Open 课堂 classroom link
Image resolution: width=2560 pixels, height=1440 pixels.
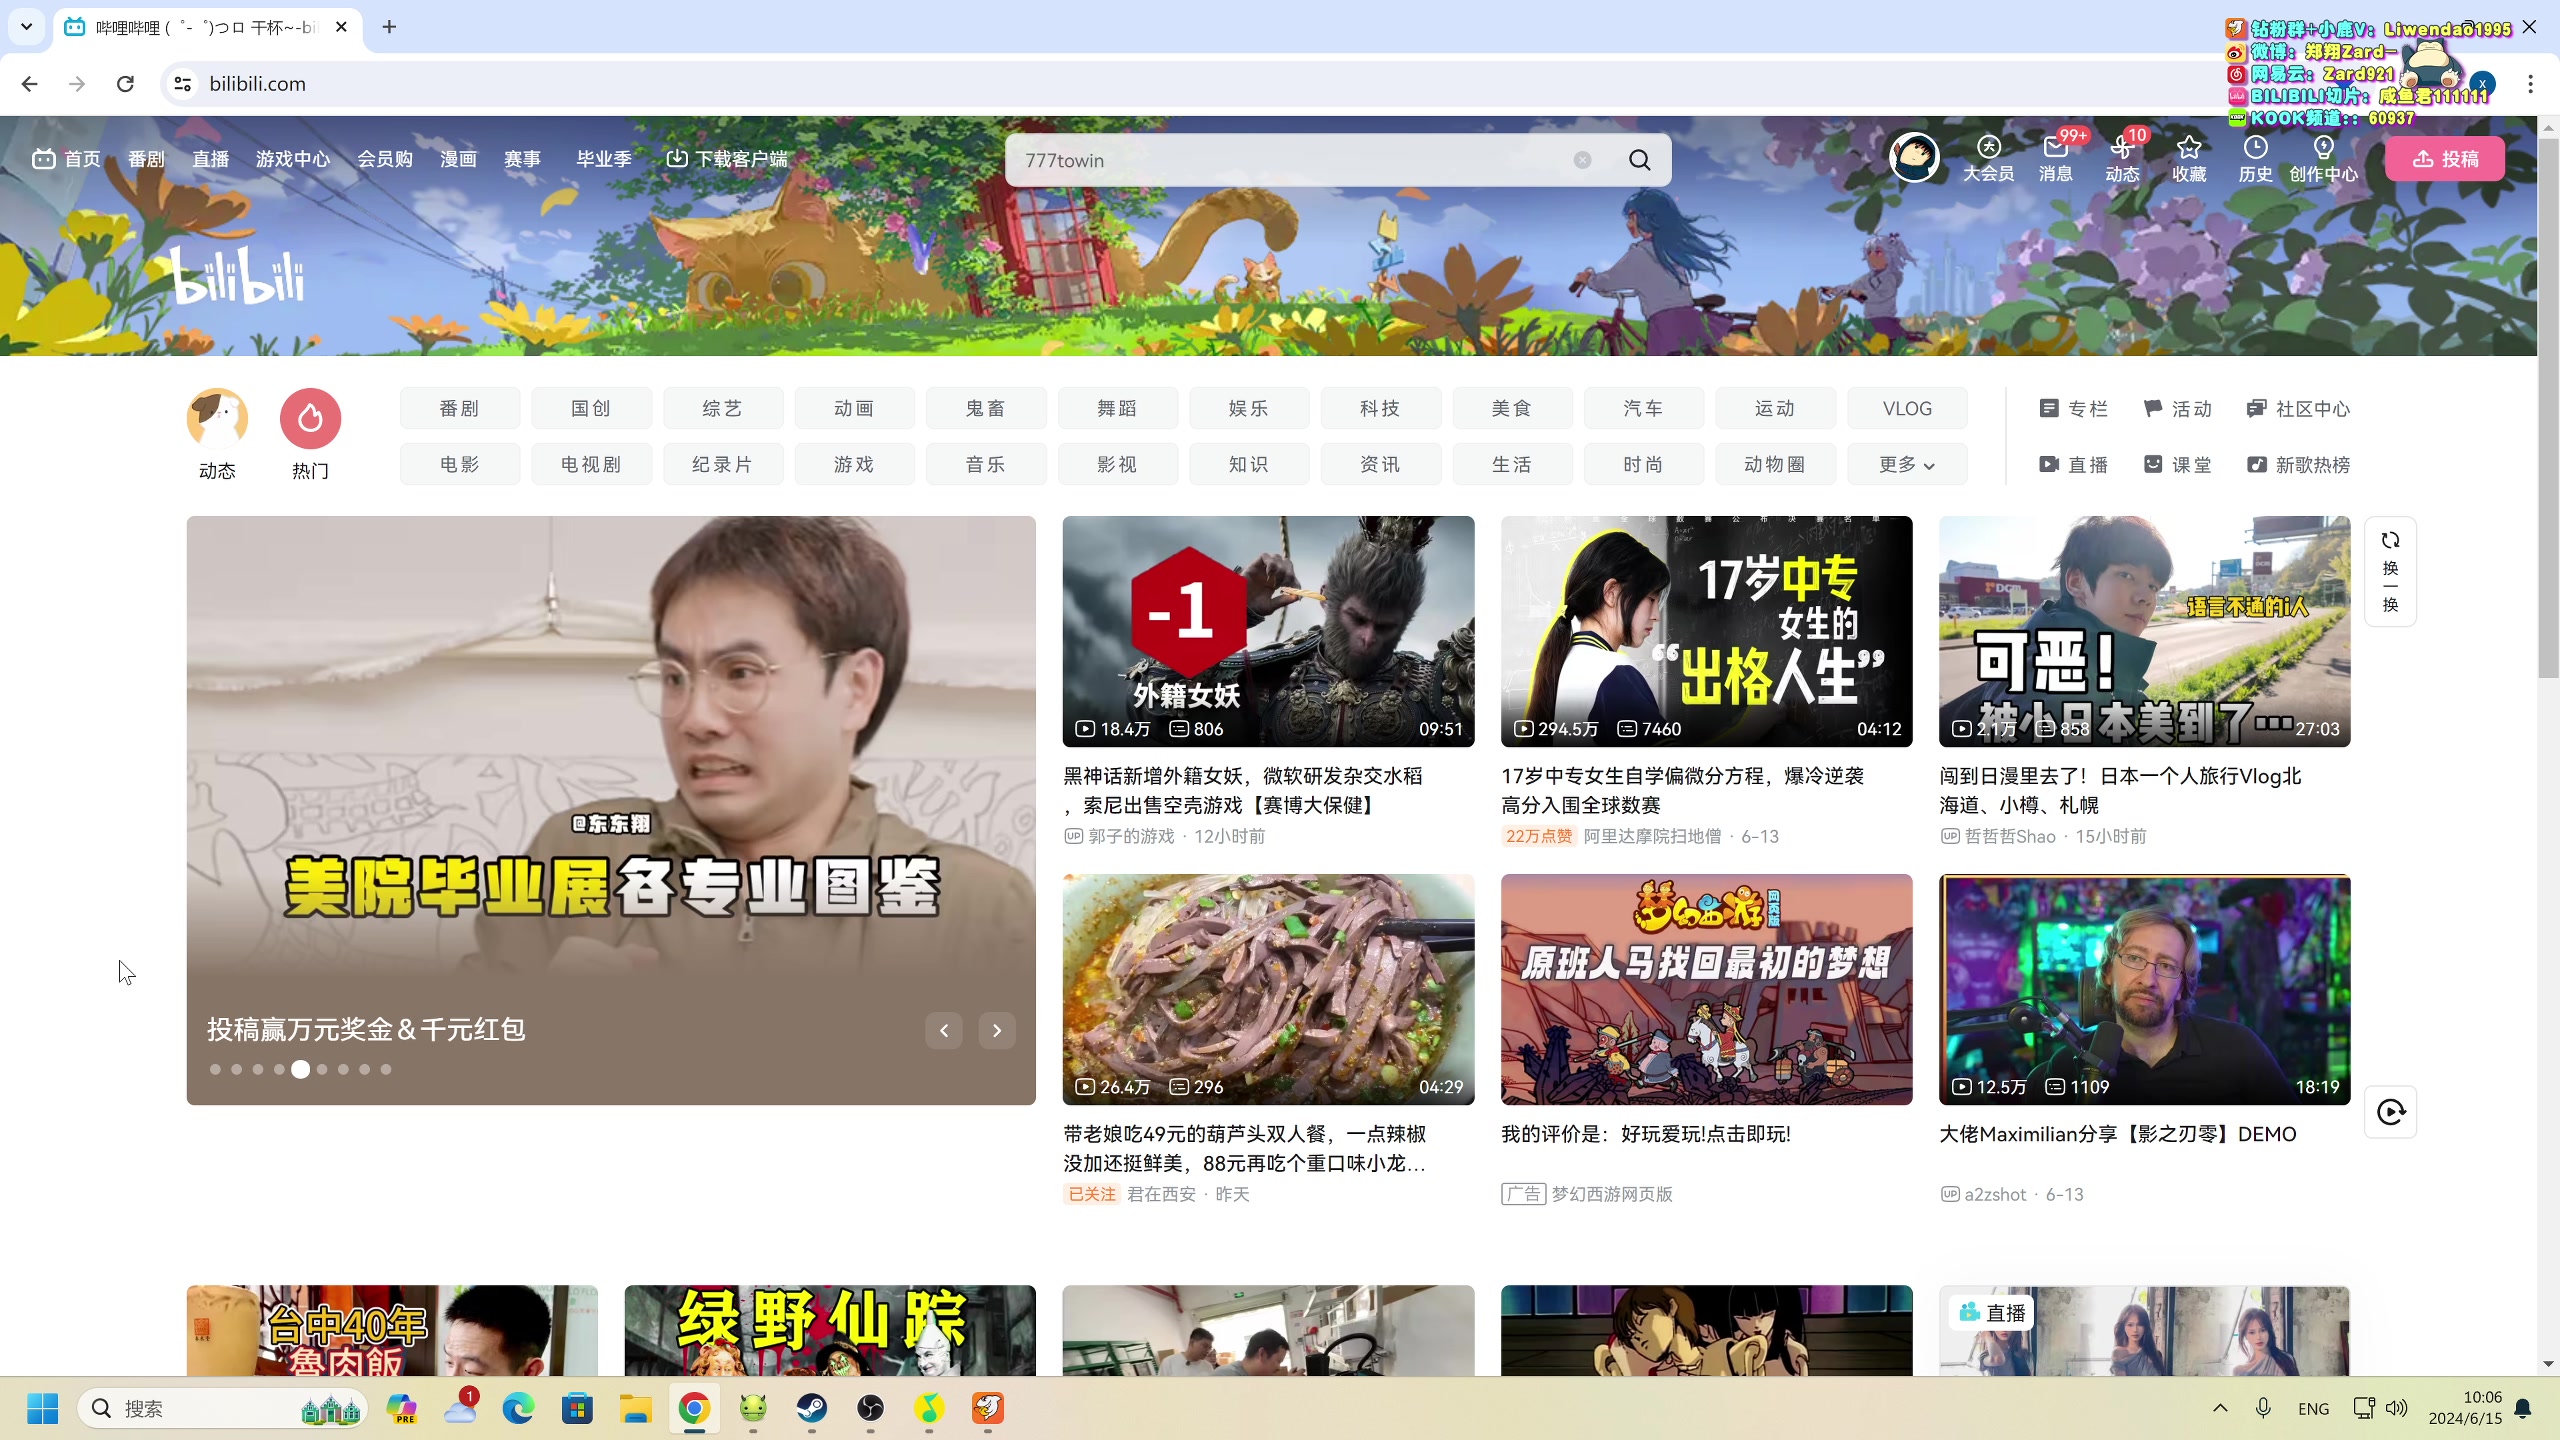click(x=2178, y=464)
